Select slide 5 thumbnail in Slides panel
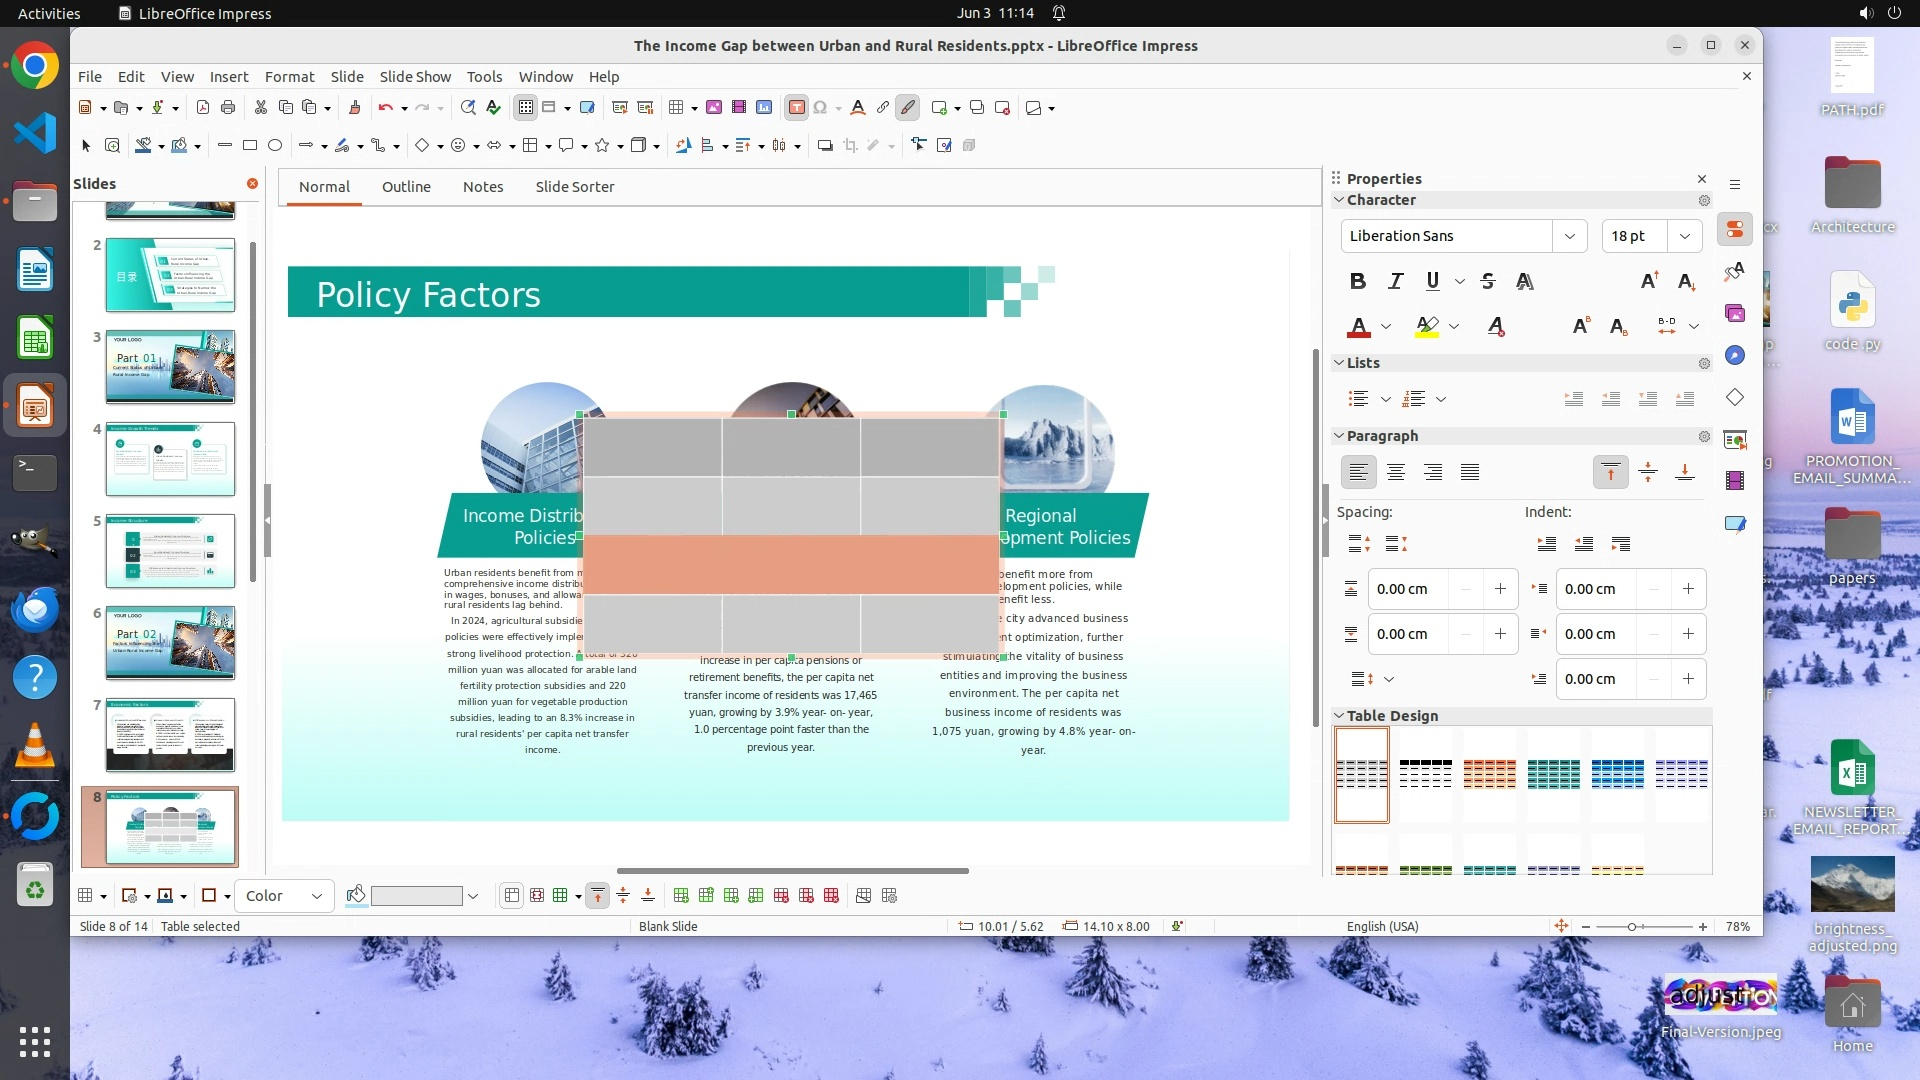The height and width of the screenshot is (1080, 1920). coord(170,551)
